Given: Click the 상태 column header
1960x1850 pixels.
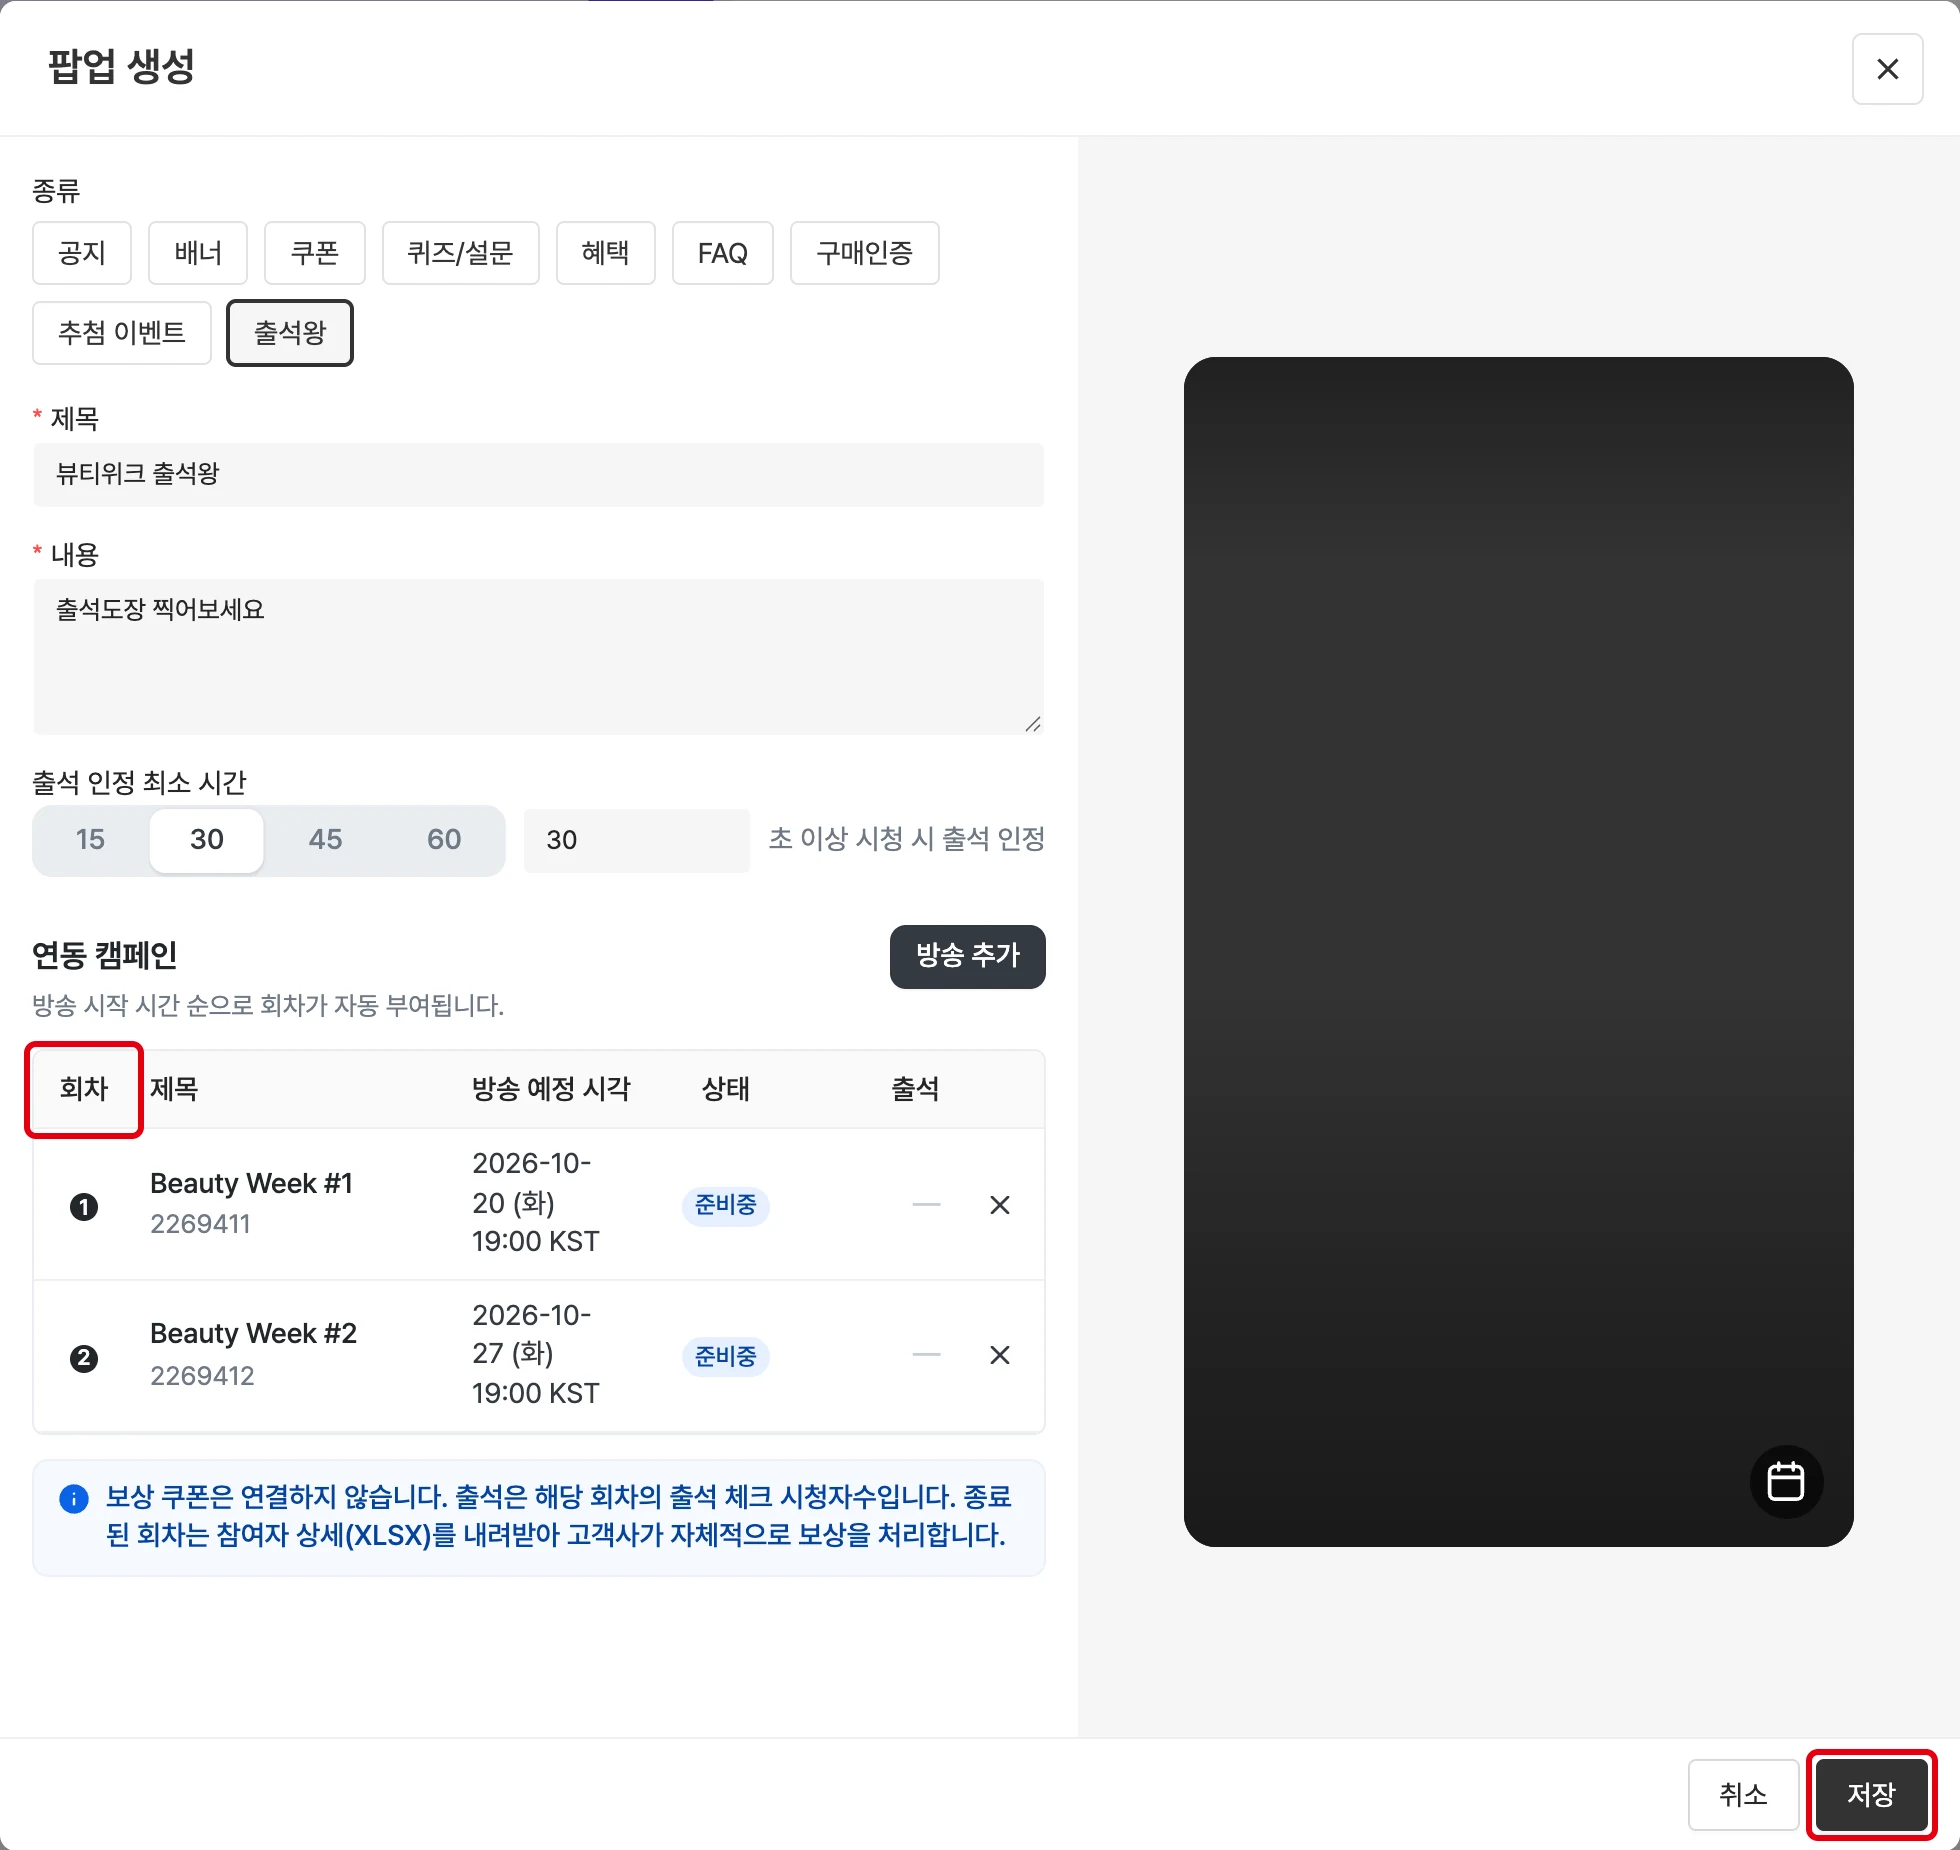Looking at the screenshot, I should pos(725,1089).
